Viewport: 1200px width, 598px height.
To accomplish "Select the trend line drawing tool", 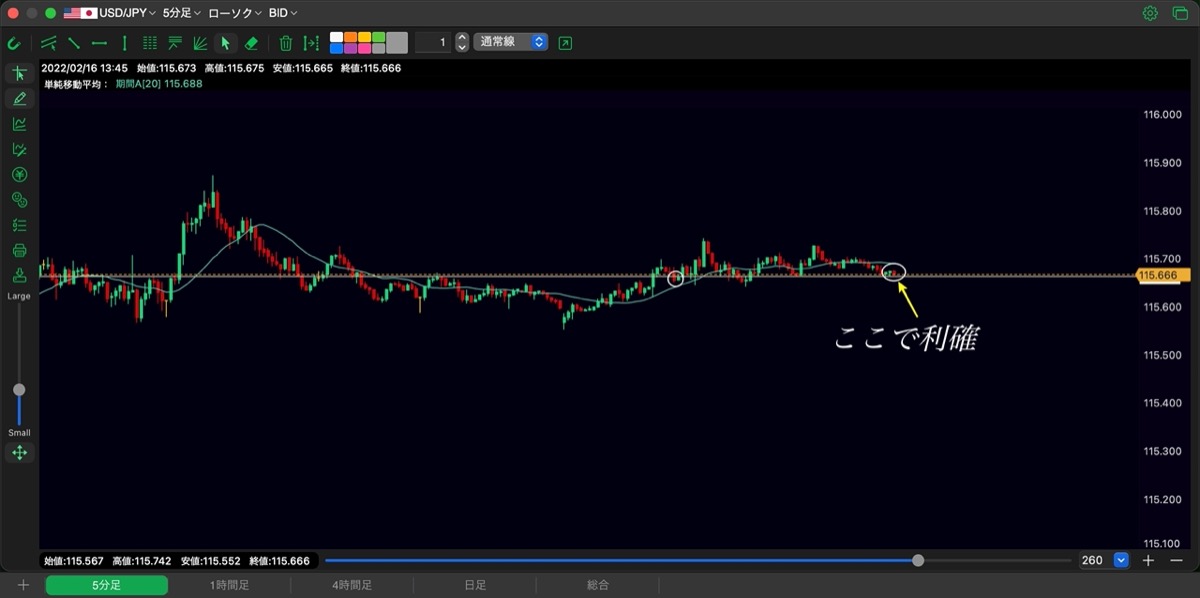I will point(73,43).
